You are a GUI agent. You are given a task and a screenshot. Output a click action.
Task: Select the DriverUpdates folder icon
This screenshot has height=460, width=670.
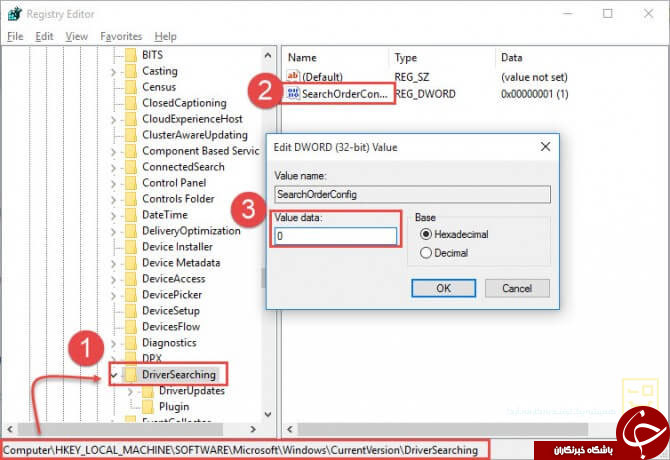148,391
